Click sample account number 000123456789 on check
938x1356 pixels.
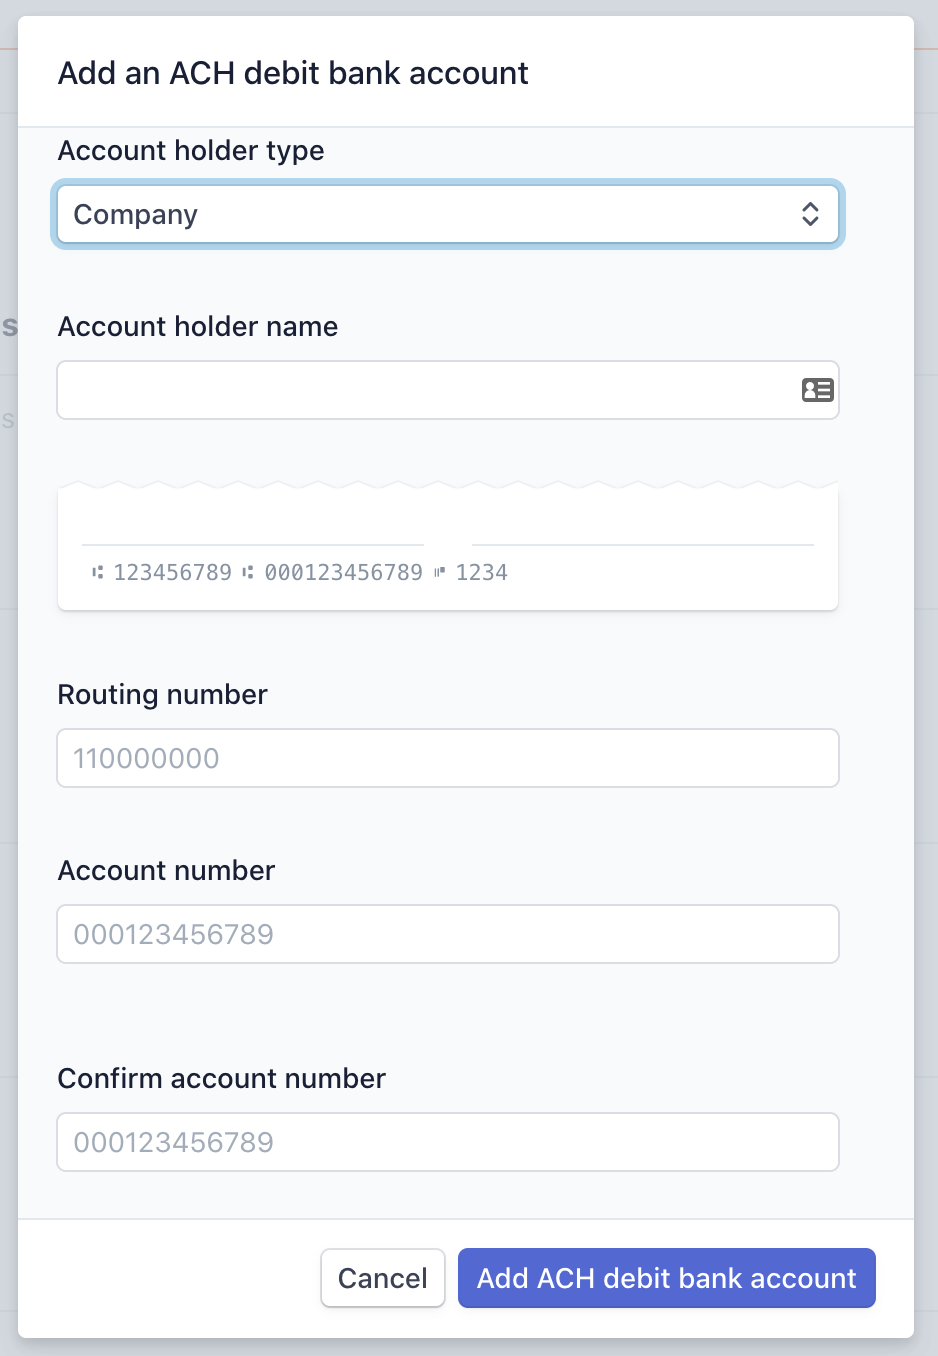(343, 572)
